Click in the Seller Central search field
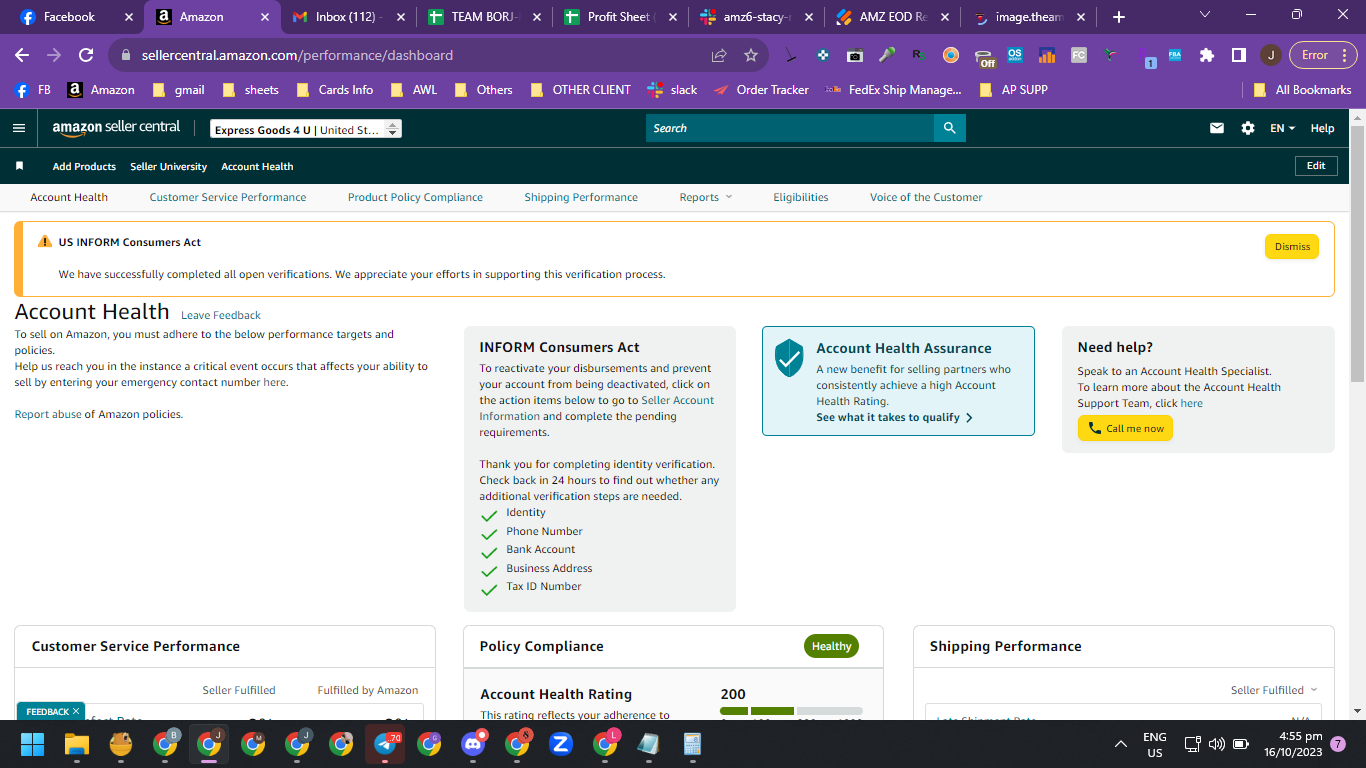Viewport: 1366px width, 768px height. click(x=790, y=128)
